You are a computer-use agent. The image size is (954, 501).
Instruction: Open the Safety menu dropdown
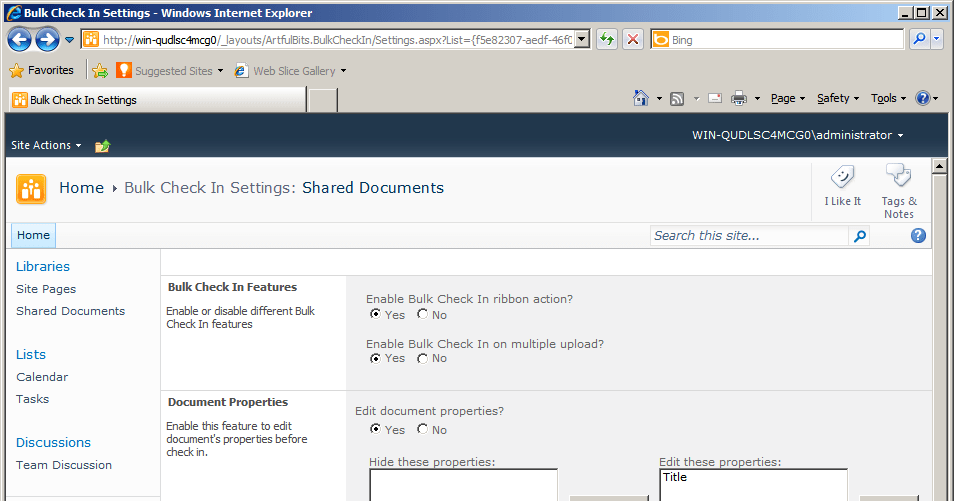[x=838, y=98]
